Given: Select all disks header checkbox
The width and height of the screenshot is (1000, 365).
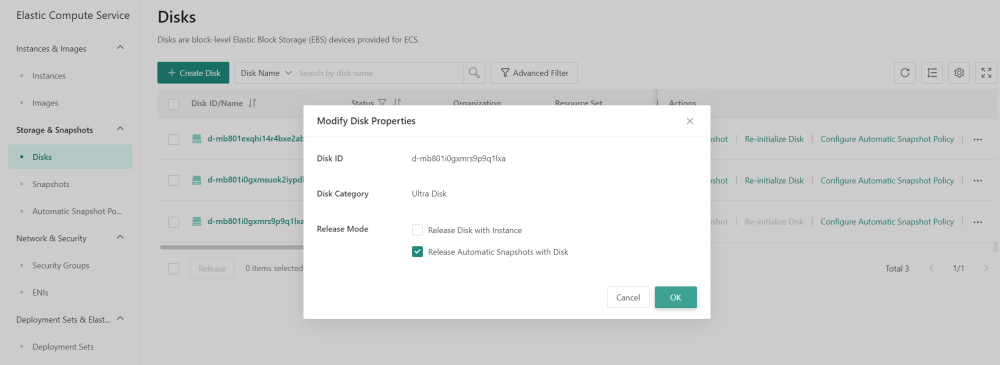Looking at the screenshot, I should [173, 104].
